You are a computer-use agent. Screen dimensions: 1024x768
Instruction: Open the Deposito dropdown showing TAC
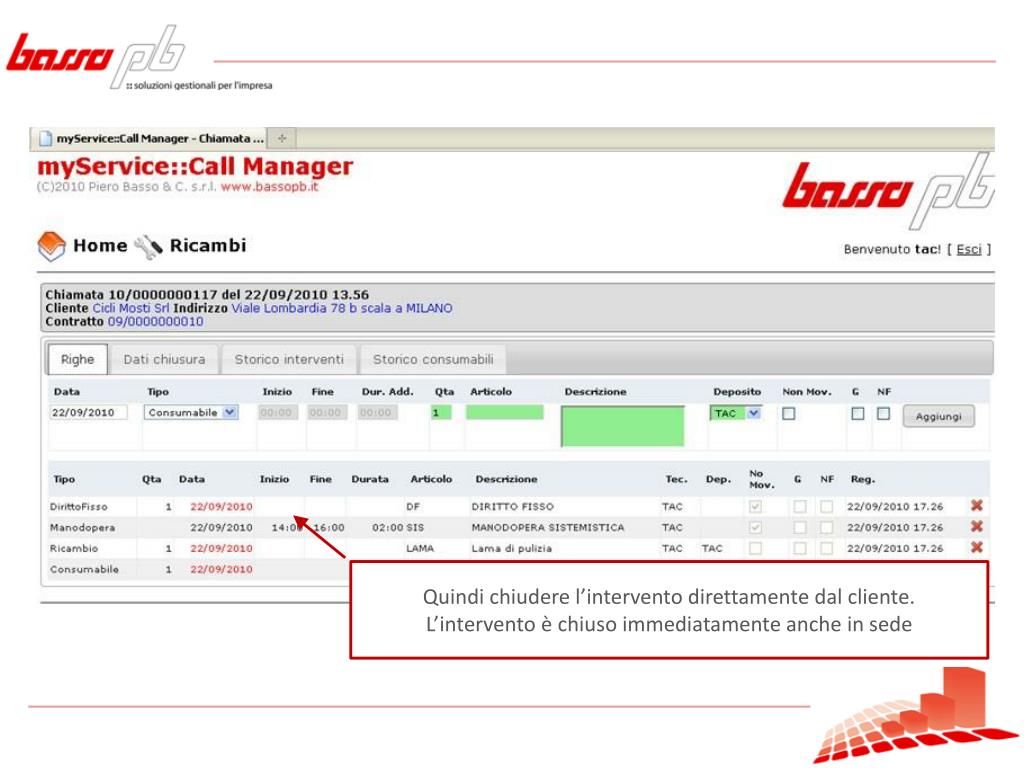(736, 413)
